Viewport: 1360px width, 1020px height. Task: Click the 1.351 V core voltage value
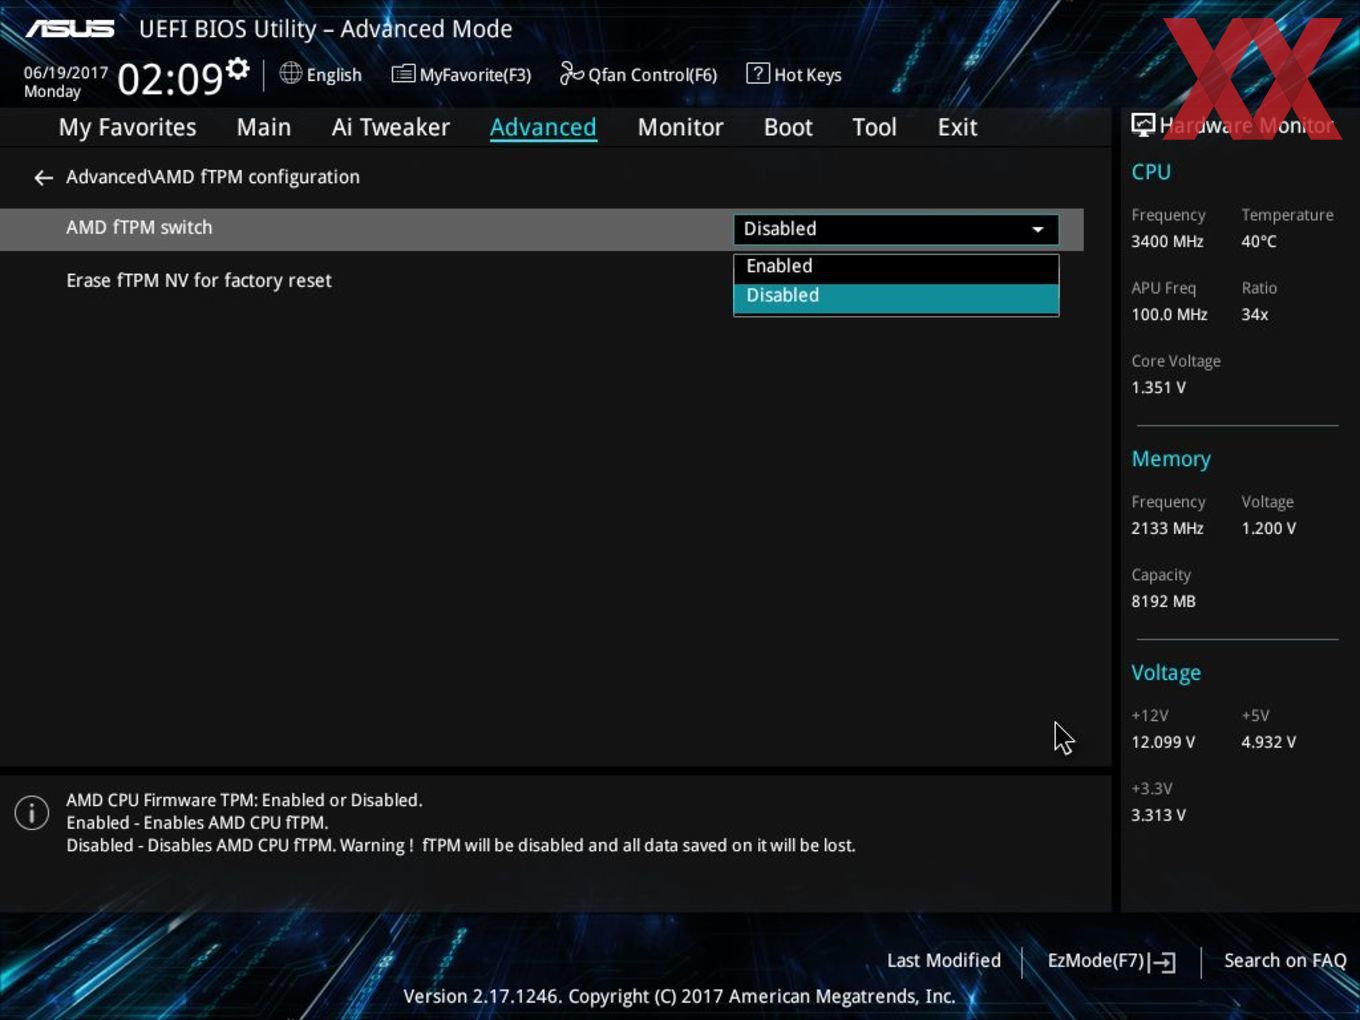1158,388
